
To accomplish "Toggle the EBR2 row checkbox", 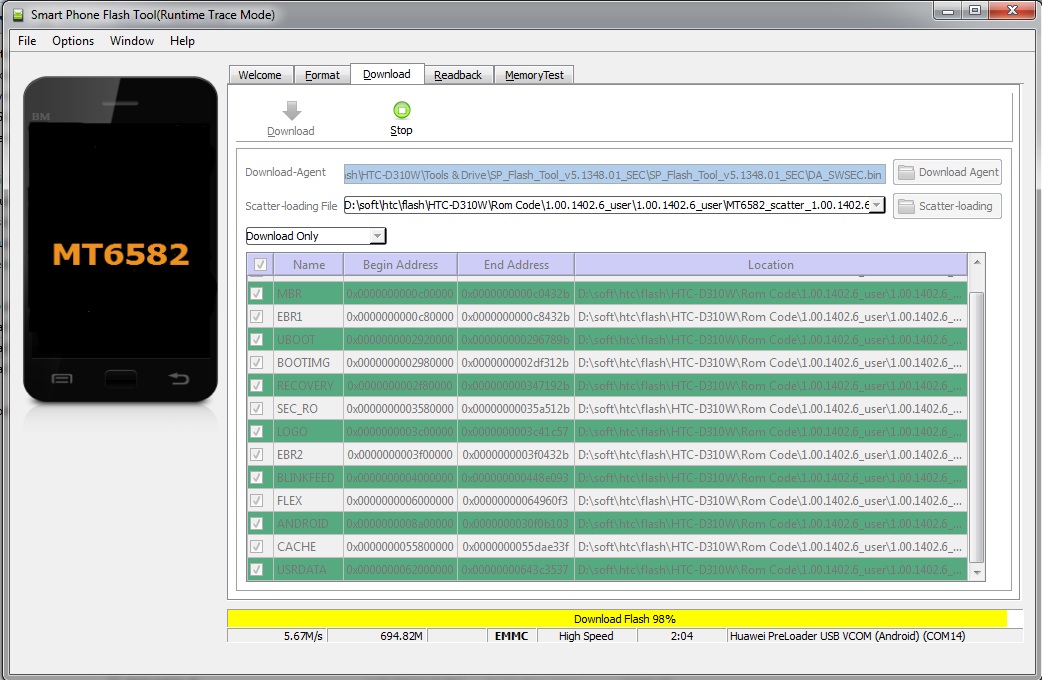I will pos(257,455).
